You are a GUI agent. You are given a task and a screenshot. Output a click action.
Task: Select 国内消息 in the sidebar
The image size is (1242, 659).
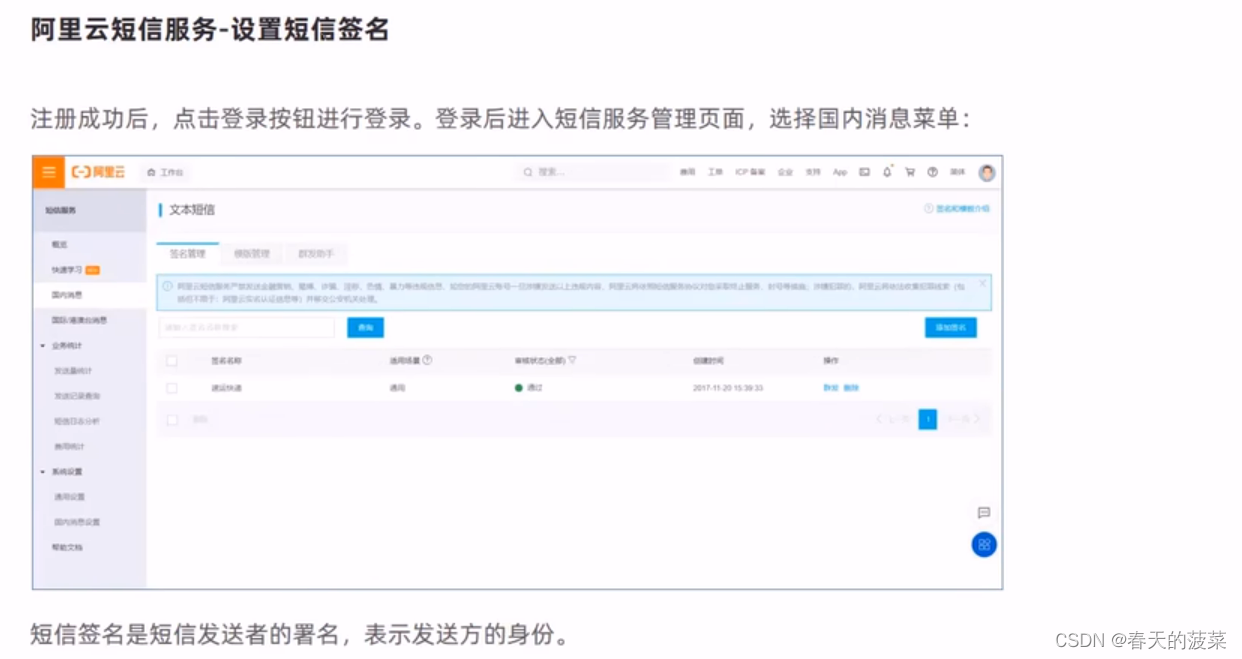67,295
